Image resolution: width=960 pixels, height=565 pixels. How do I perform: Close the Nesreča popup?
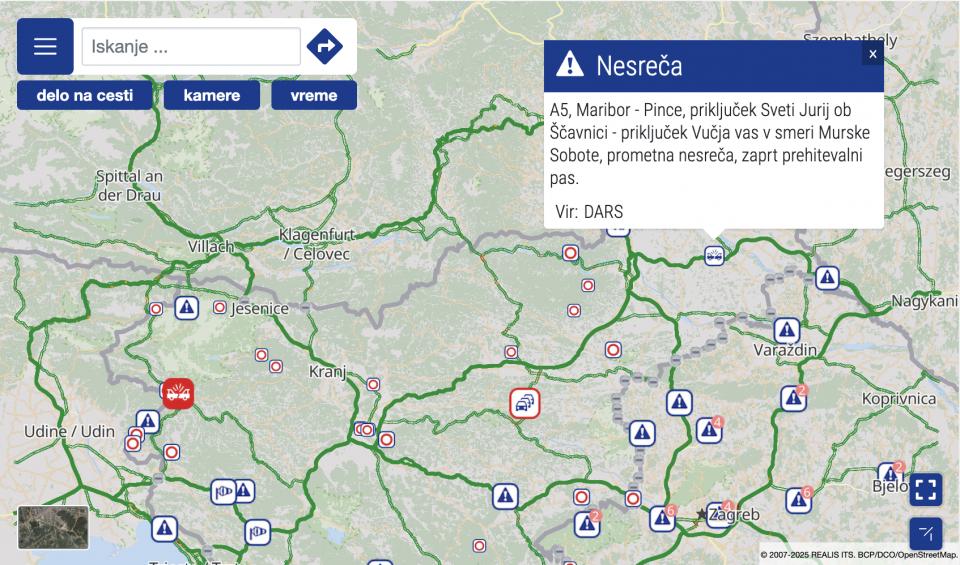coord(872,54)
